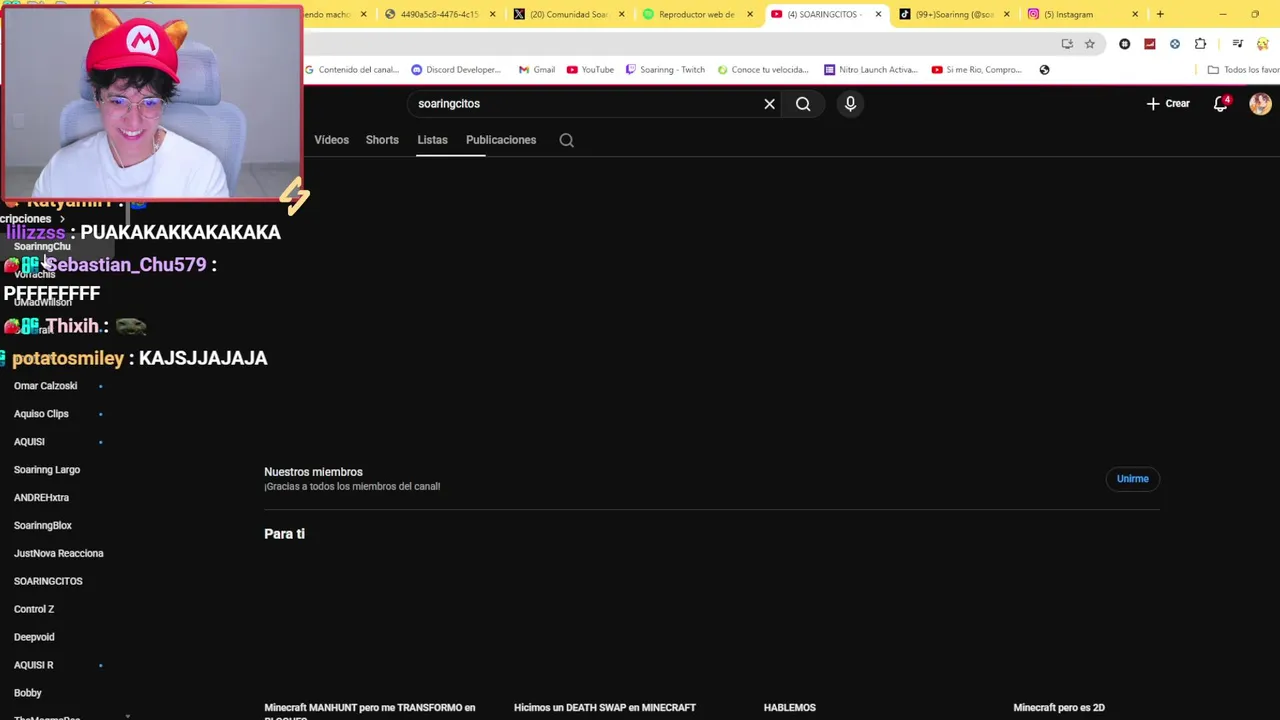The height and width of the screenshot is (720, 1280).
Task: Click the Chrome profile avatar icon
Action: click(1264, 44)
